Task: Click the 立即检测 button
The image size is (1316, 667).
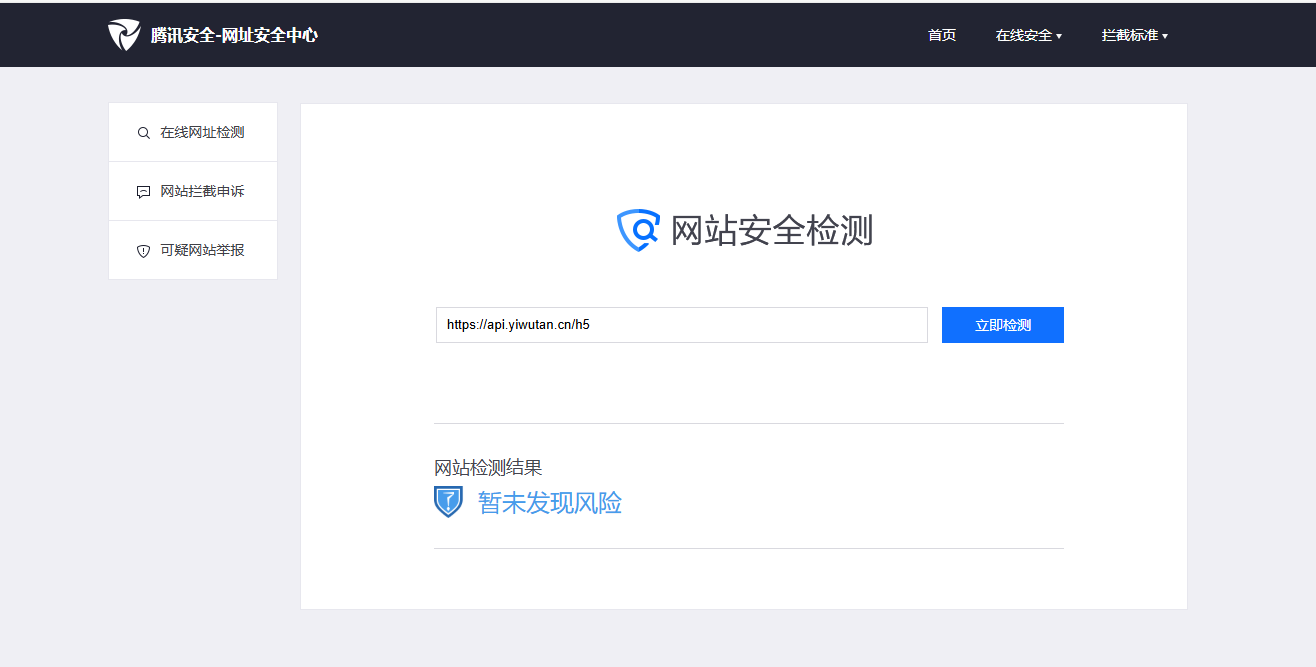Action: coord(1003,325)
